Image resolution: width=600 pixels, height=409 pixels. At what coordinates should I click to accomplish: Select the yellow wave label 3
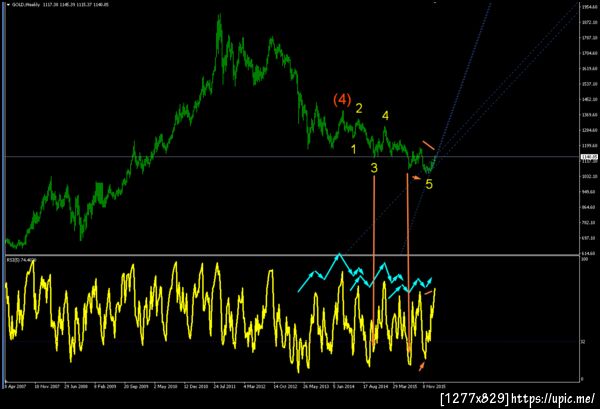click(374, 168)
